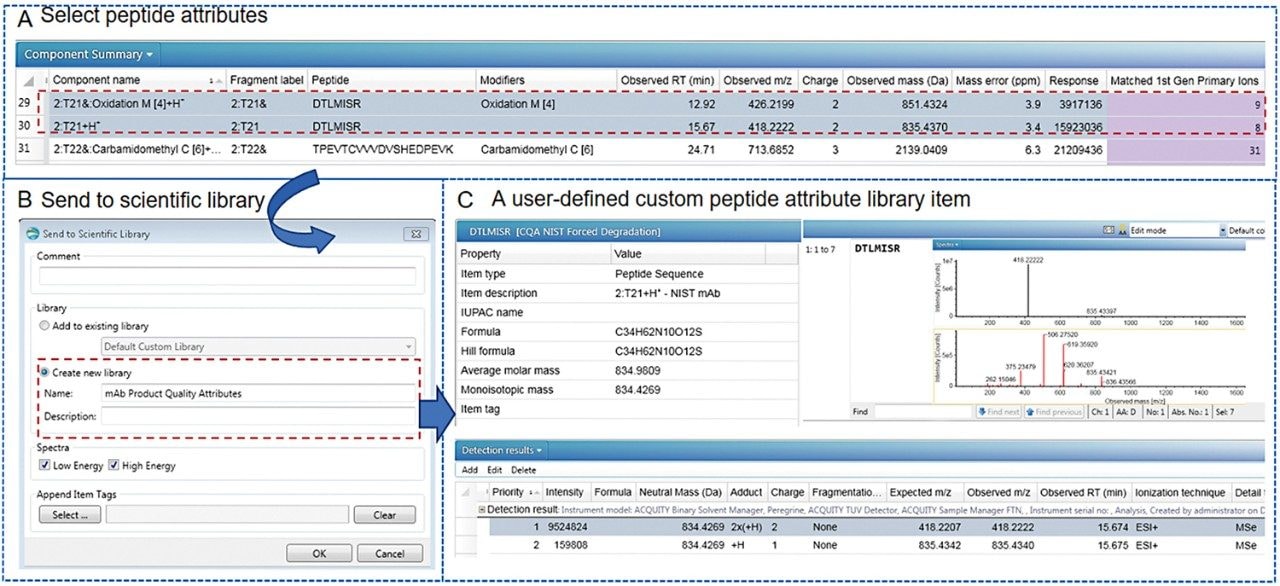Sort by Component name column header
This screenshot has width=1280, height=586.
click(x=138, y=79)
